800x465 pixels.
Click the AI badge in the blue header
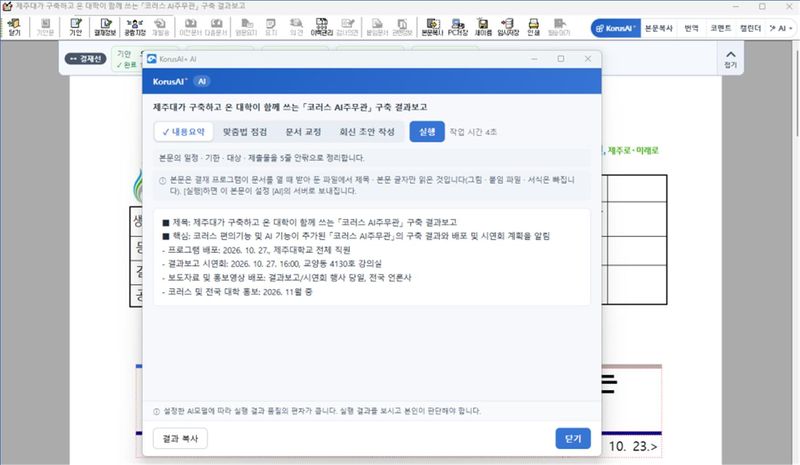202,81
